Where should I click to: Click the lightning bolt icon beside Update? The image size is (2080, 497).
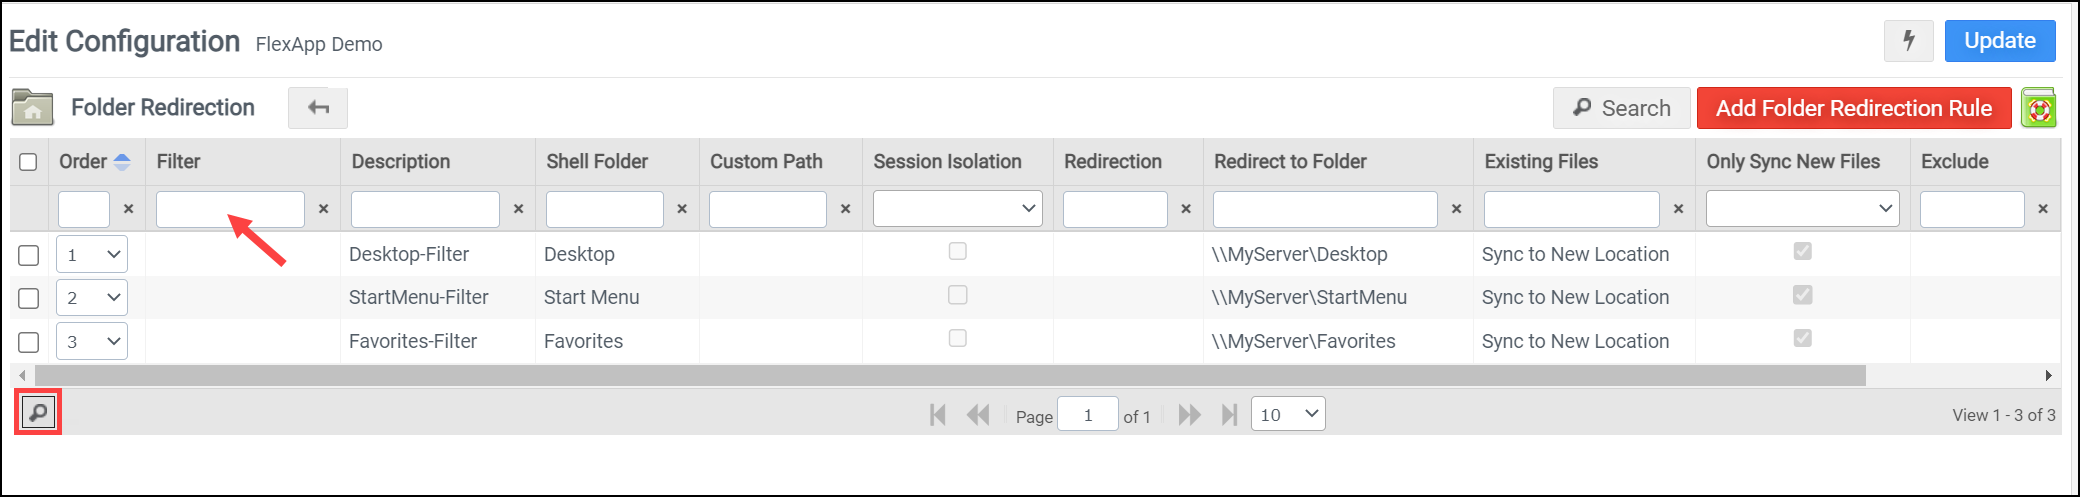(x=1908, y=41)
